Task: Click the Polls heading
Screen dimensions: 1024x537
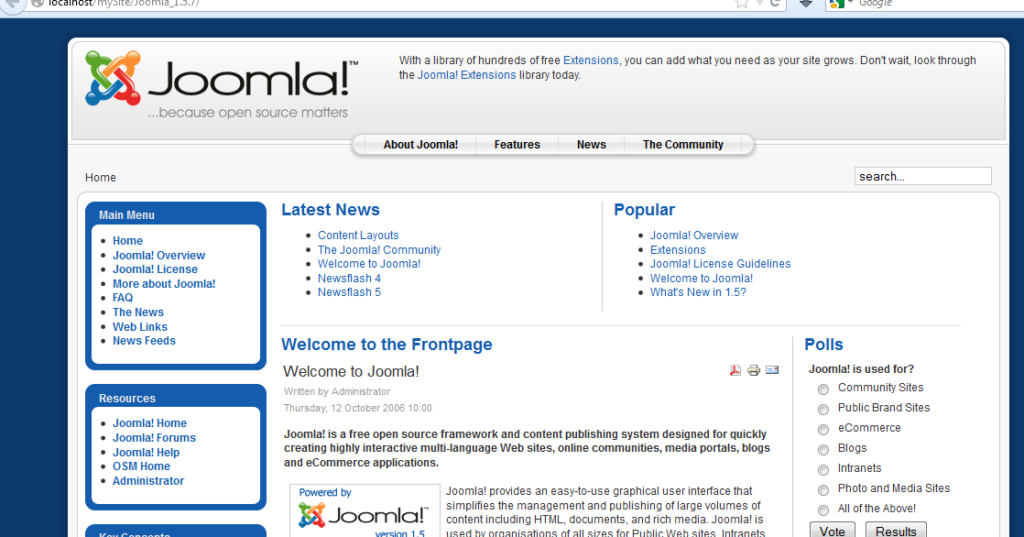Action: (x=824, y=344)
